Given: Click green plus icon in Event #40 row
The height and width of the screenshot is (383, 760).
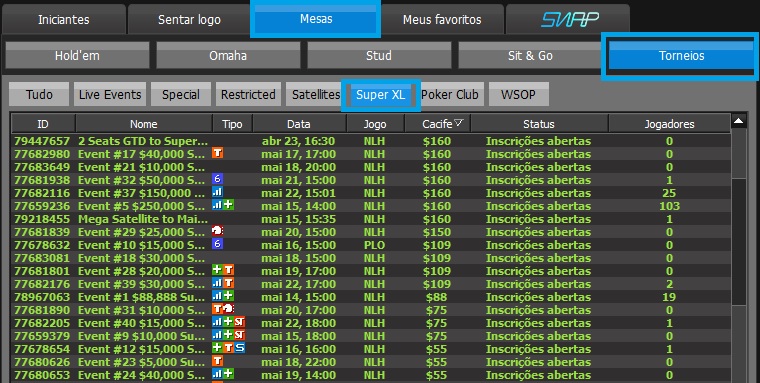Looking at the screenshot, I should coord(228,322).
